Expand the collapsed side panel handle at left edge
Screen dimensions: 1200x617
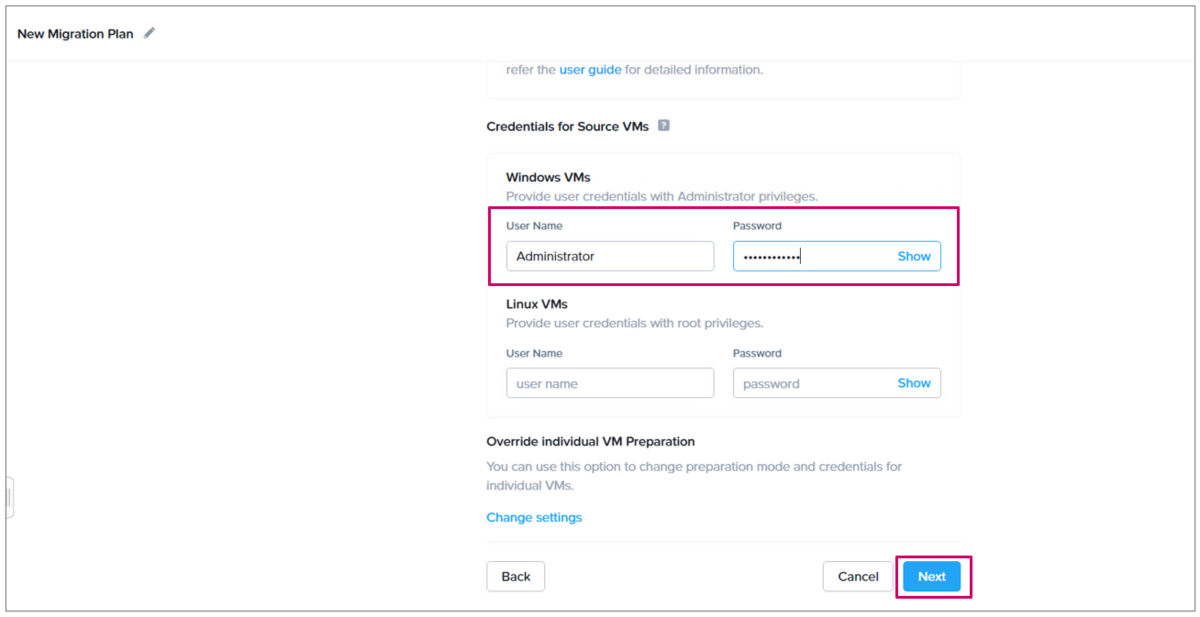pos(9,497)
